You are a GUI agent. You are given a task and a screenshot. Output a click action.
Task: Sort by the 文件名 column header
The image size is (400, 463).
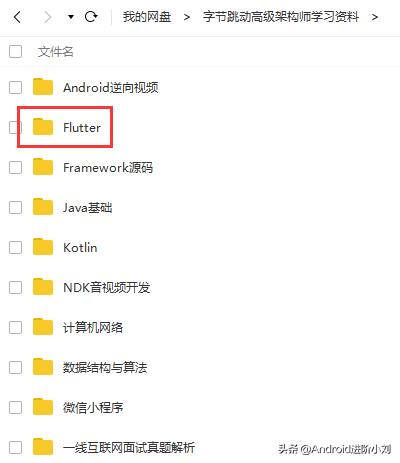click(x=55, y=52)
